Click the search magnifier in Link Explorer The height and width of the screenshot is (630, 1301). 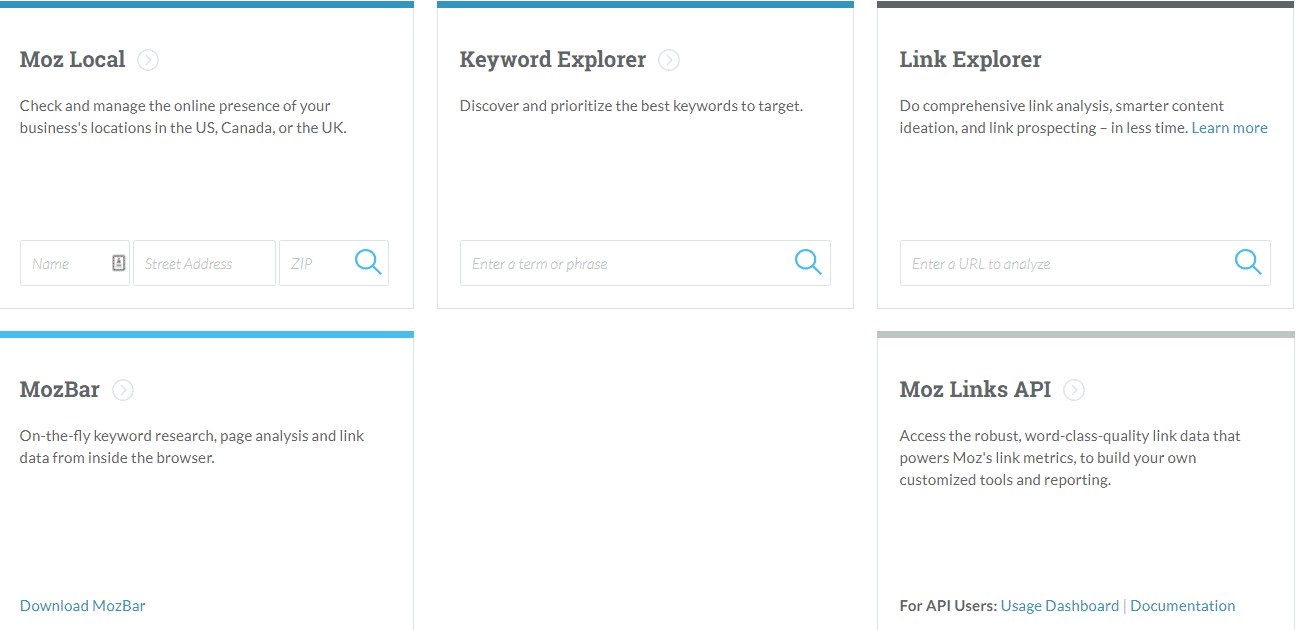click(x=1247, y=261)
